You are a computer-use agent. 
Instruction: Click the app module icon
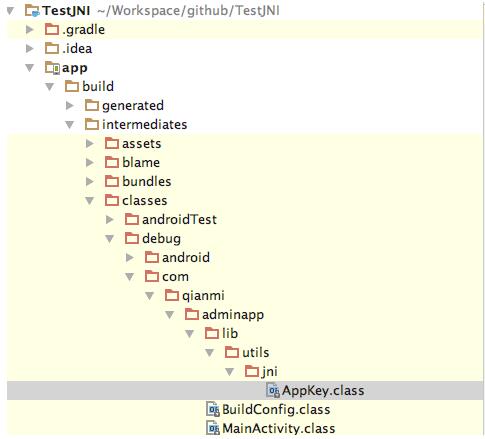[52, 68]
